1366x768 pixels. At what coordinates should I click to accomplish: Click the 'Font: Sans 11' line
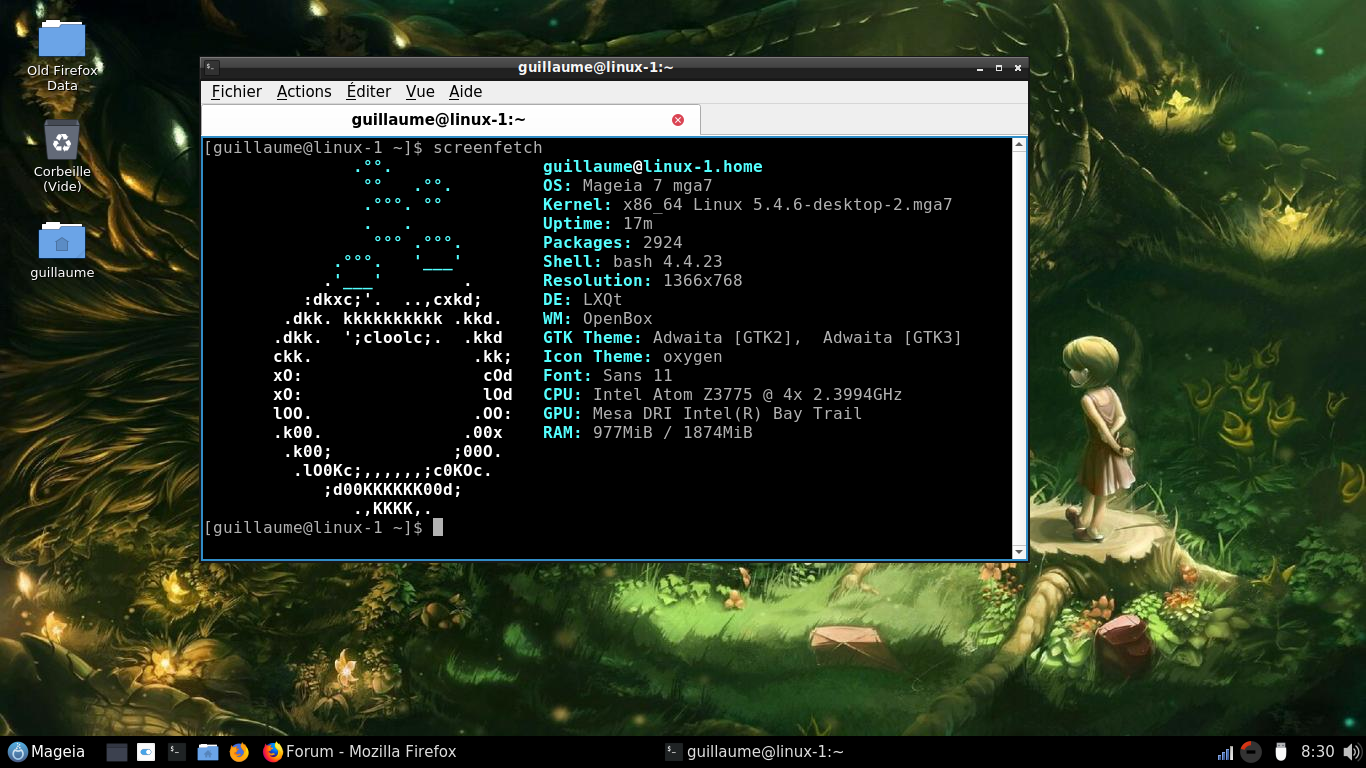click(x=608, y=376)
